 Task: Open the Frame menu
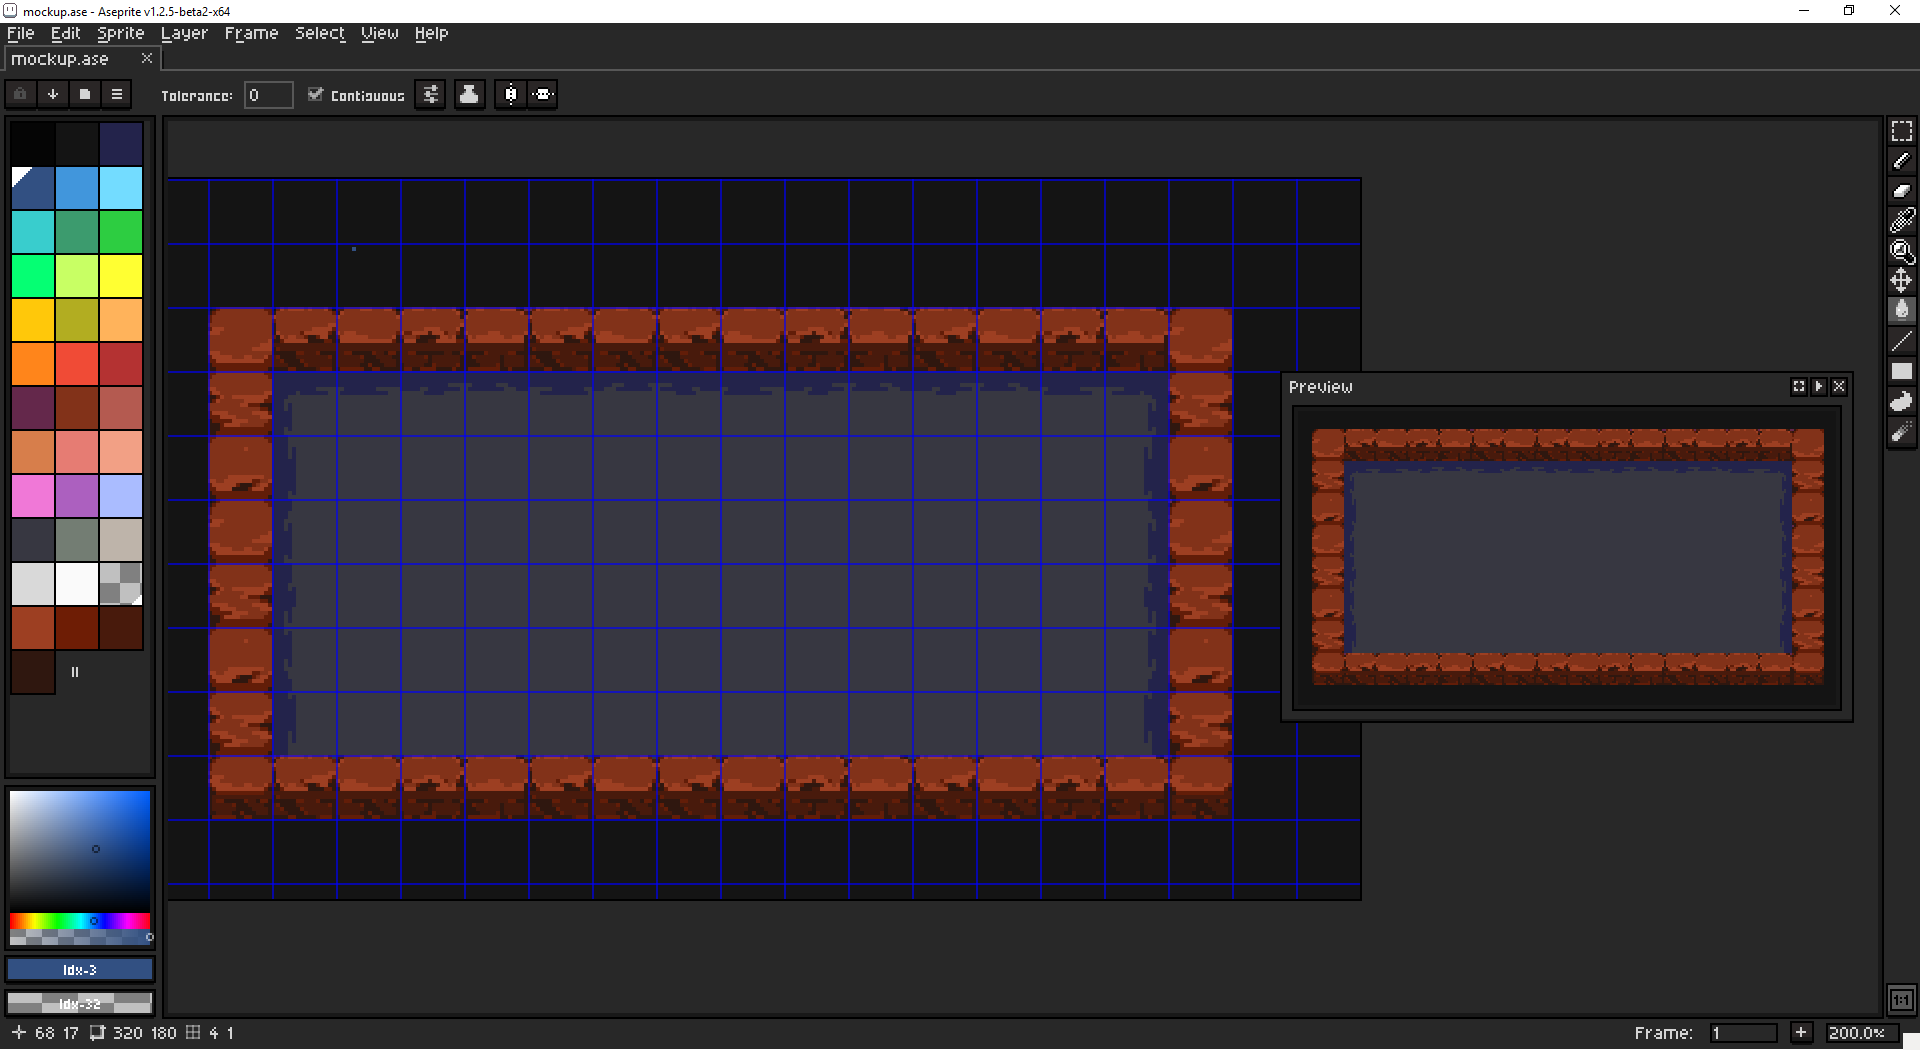(251, 34)
